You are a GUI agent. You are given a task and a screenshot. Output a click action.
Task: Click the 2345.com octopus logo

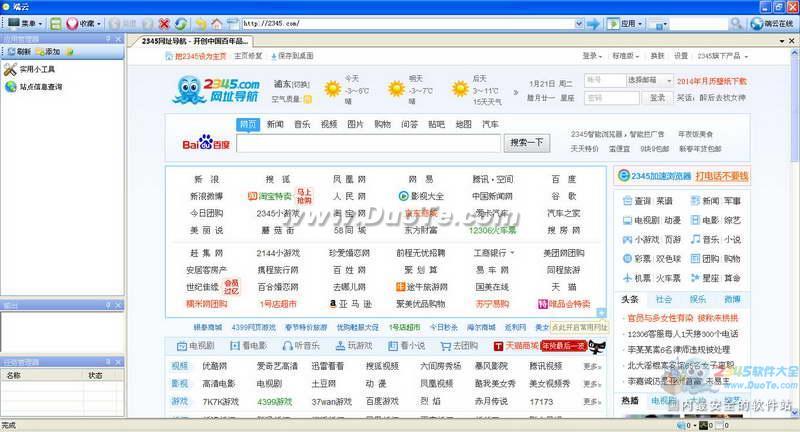click(216, 90)
